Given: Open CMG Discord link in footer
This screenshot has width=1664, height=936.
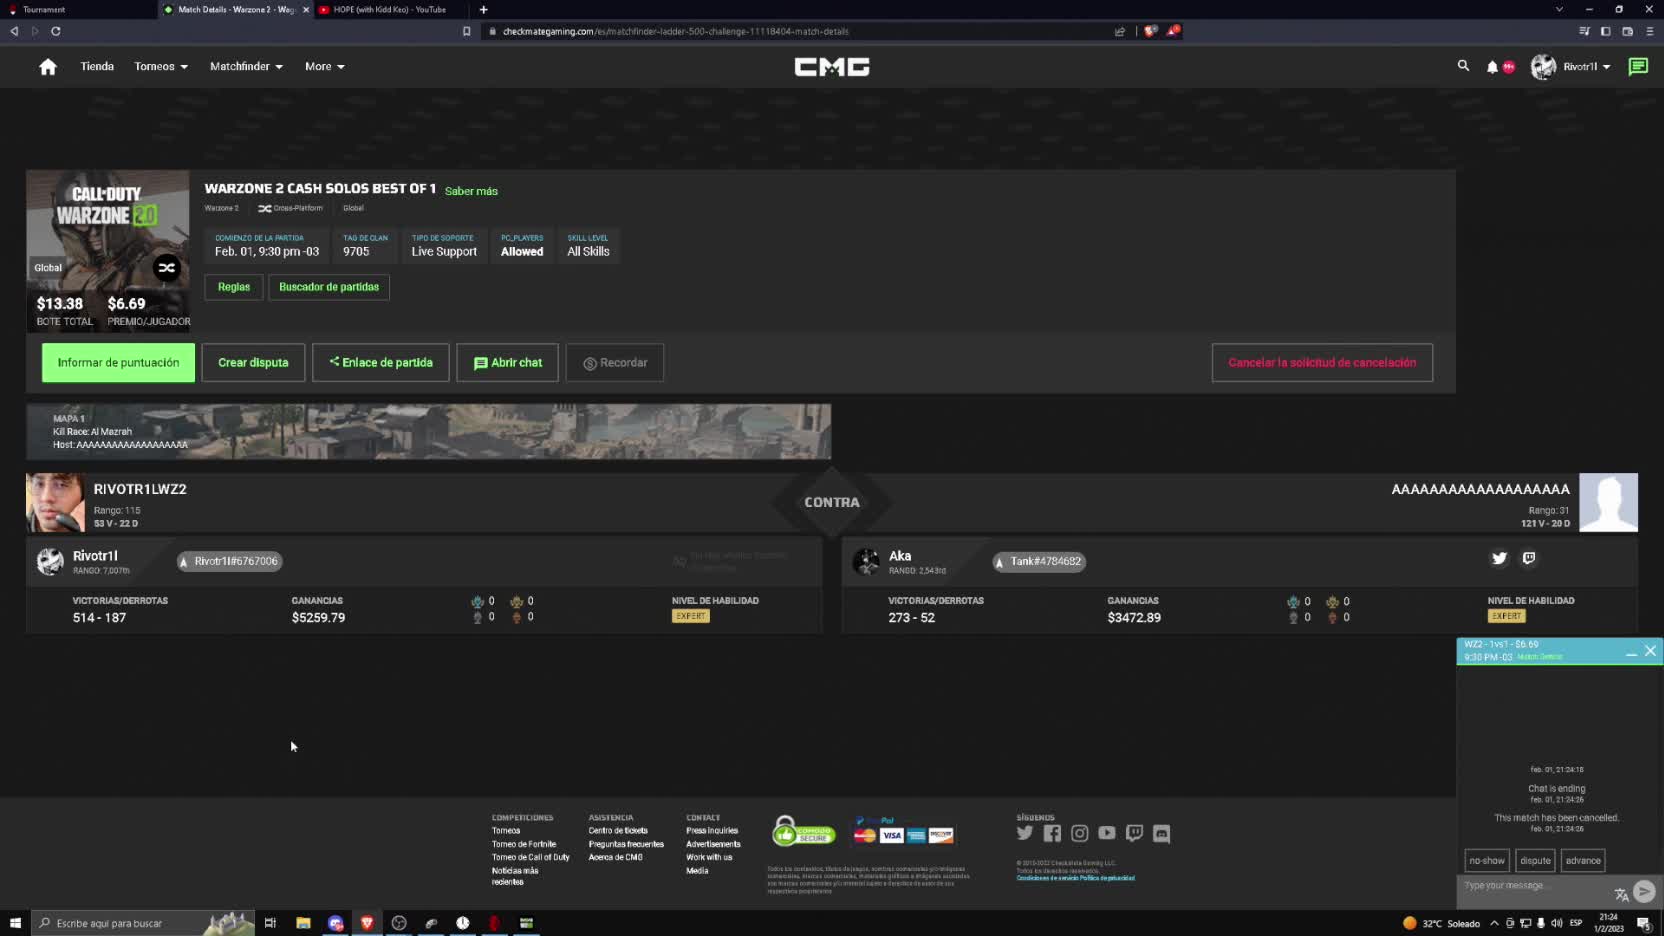Looking at the screenshot, I should 1161,833.
